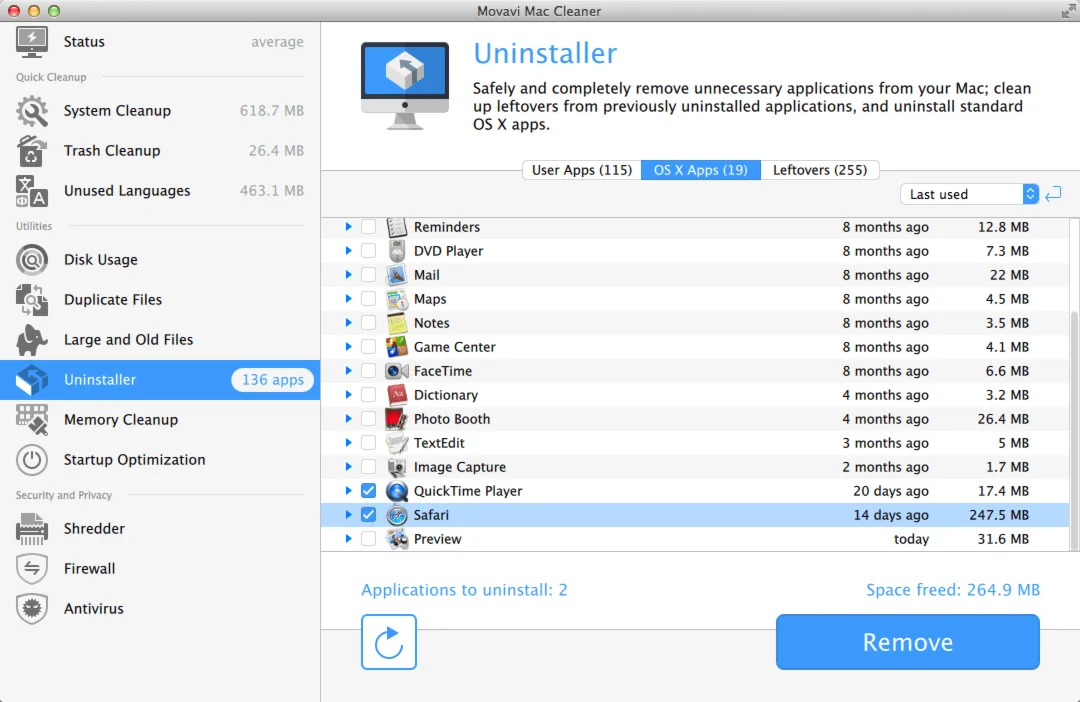The width and height of the screenshot is (1080, 702).
Task: Open the Status section
Action: pos(160,41)
